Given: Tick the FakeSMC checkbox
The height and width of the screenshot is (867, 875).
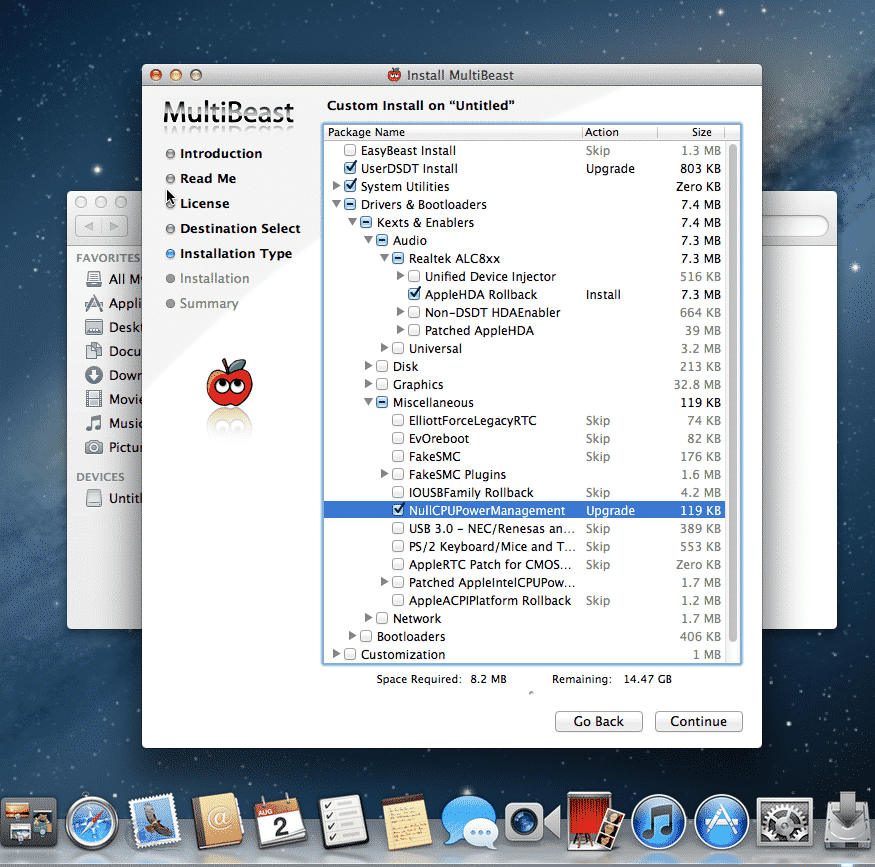Looking at the screenshot, I should point(398,457).
